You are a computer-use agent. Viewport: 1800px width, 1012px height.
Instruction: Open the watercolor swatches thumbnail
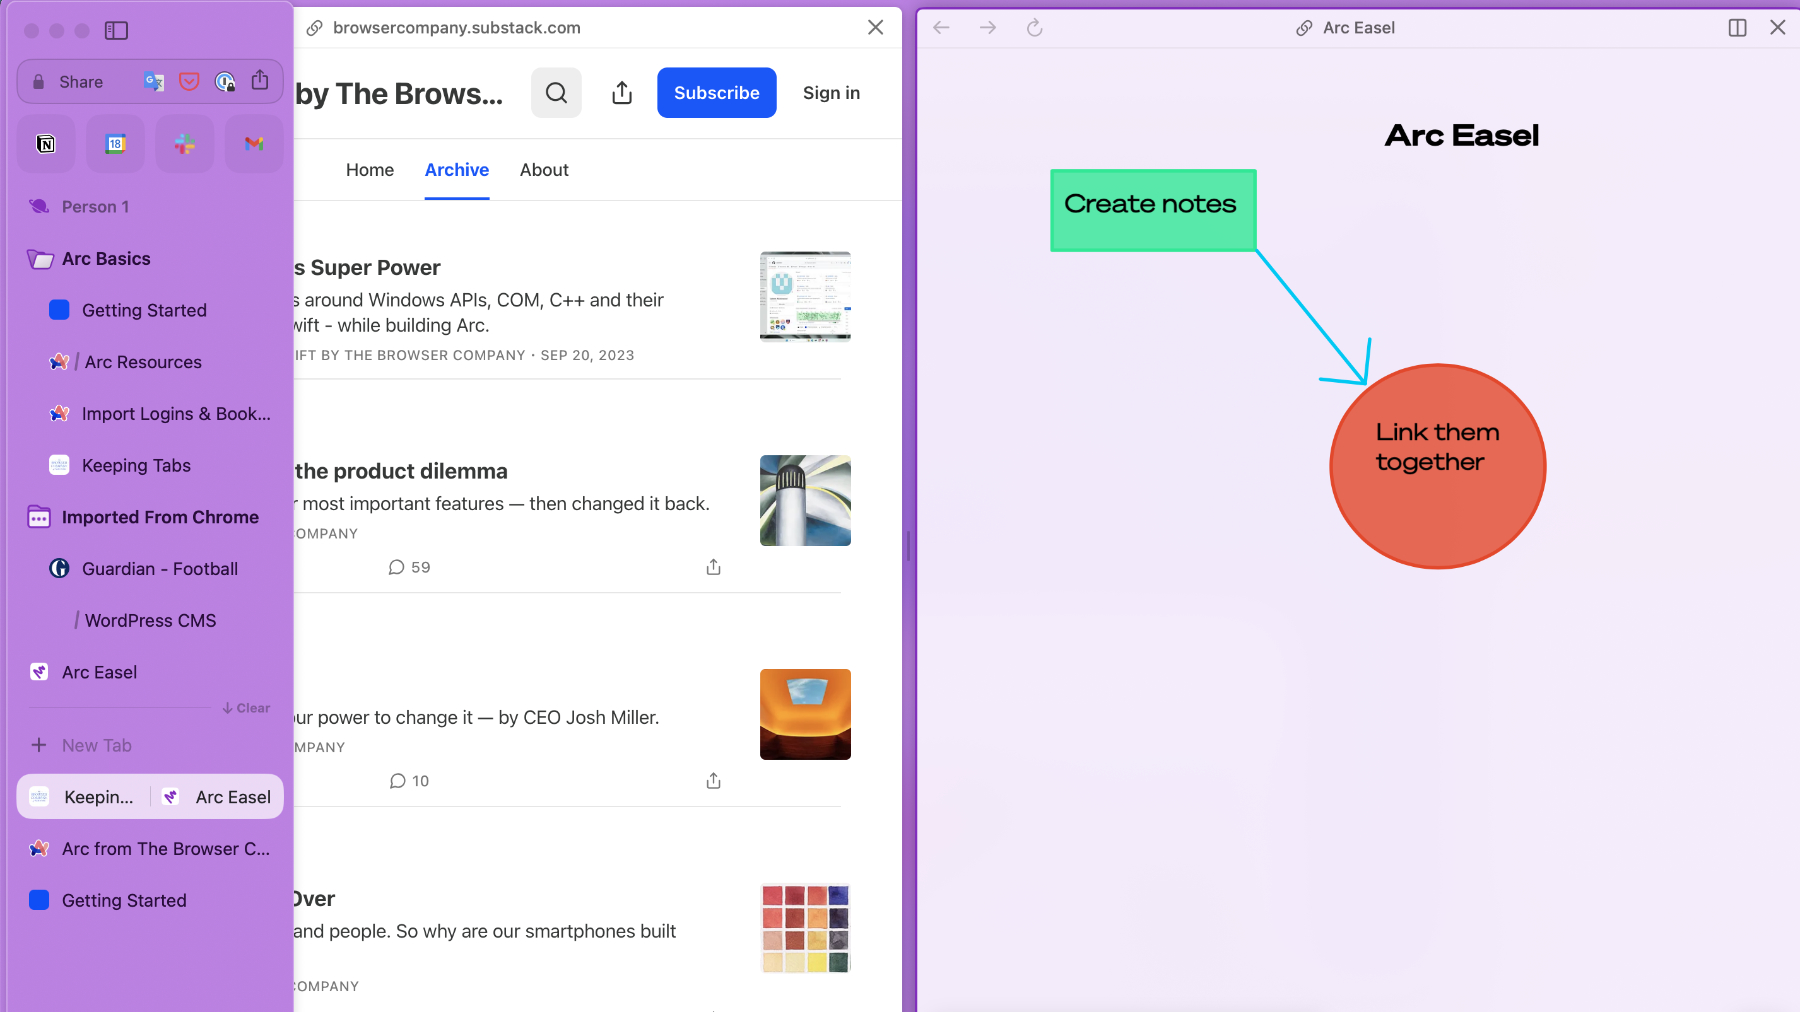tap(805, 929)
